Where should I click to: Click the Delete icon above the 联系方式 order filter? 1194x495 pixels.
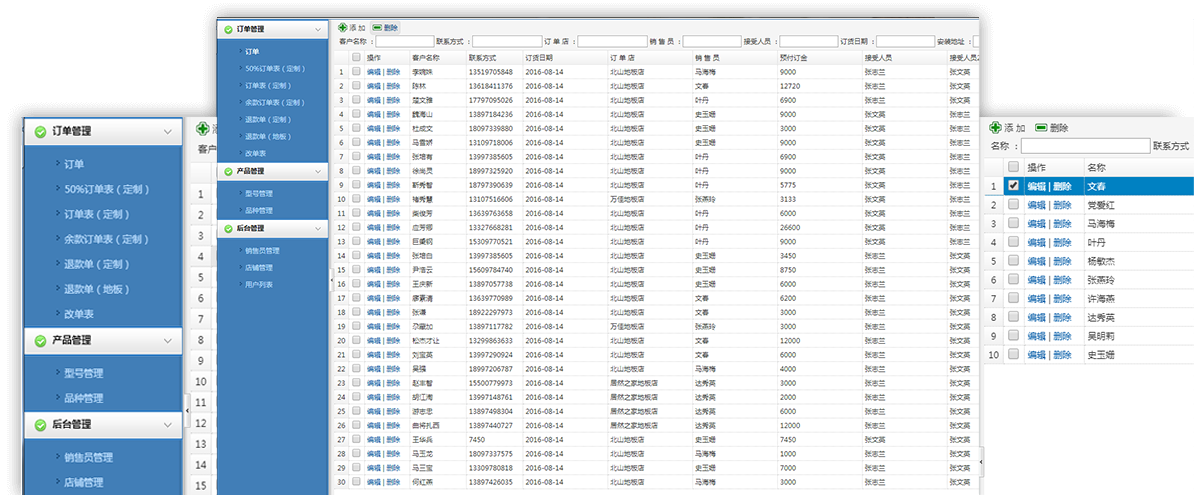coord(377,28)
